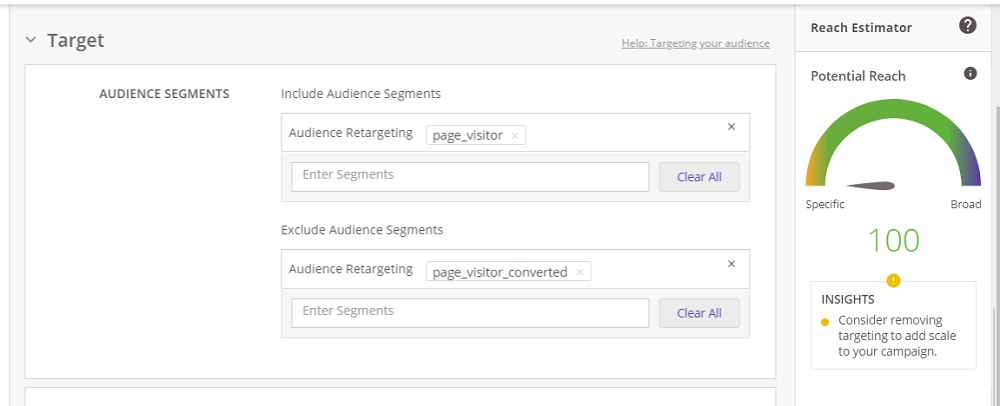Click the vertical scrollbar on the right
The image size is (1000, 406).
[995, 200]
